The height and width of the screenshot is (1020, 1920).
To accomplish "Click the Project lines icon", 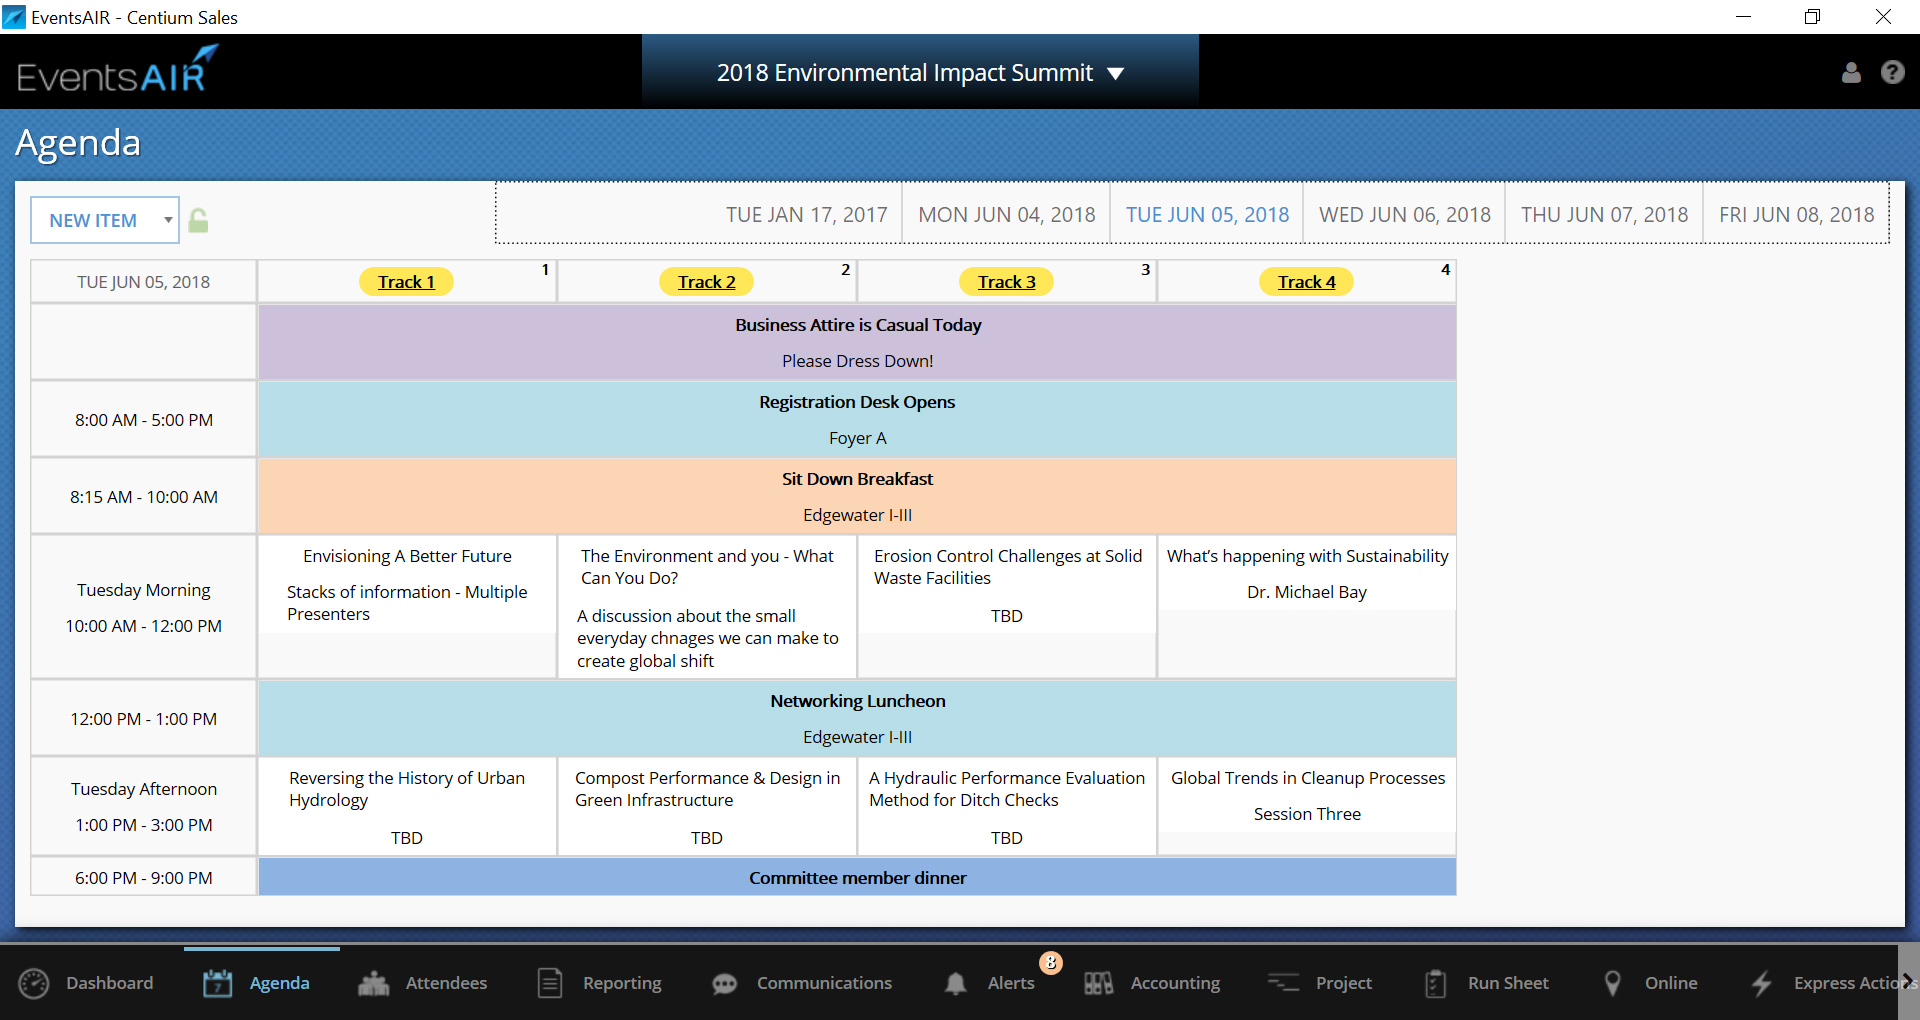I will coord(1283,983).
